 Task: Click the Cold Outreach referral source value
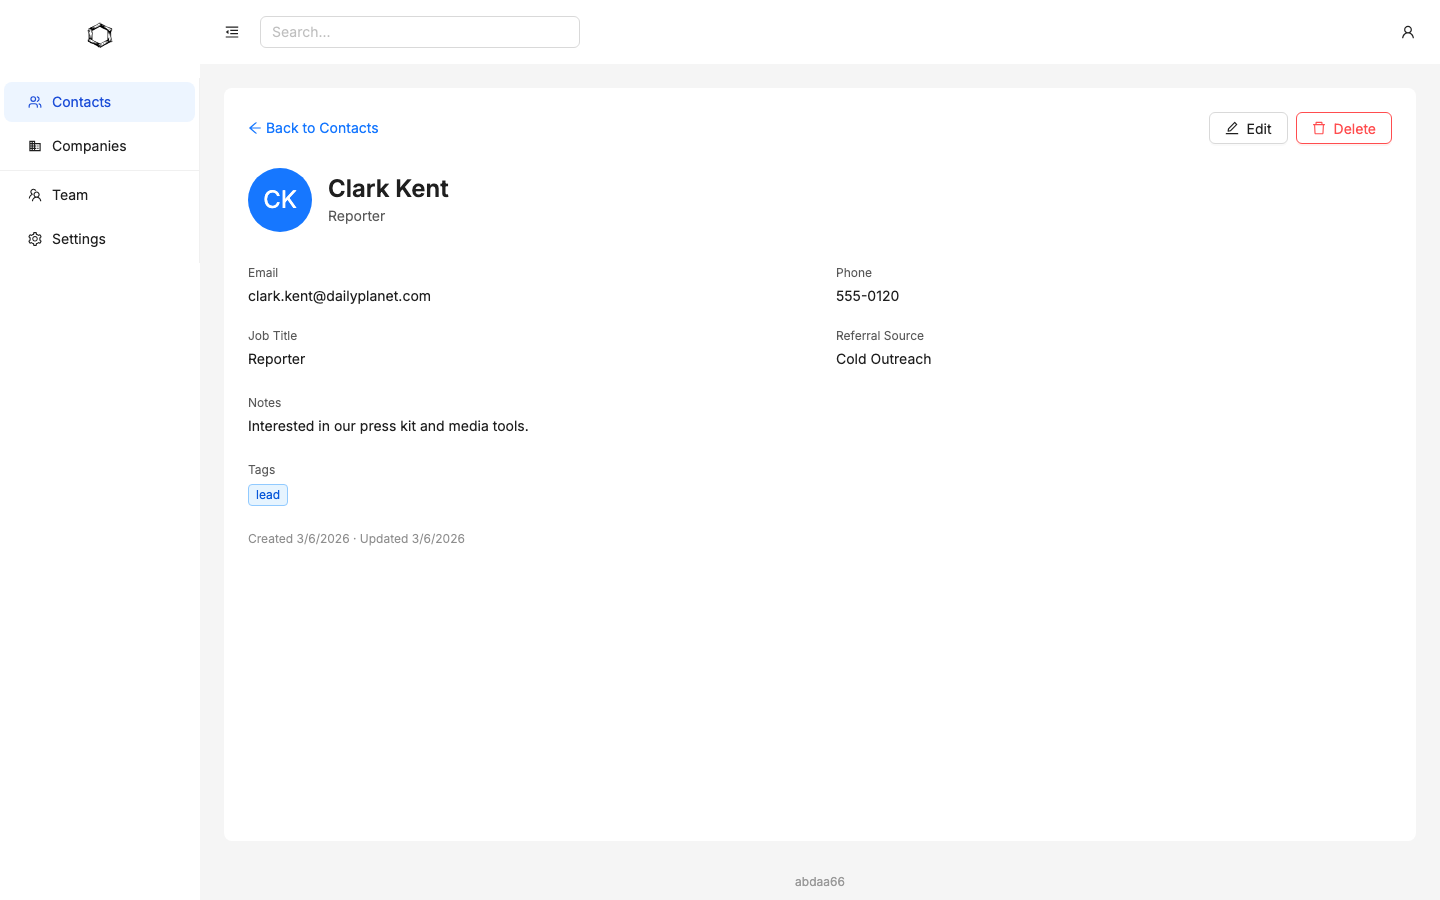point(883,359)
